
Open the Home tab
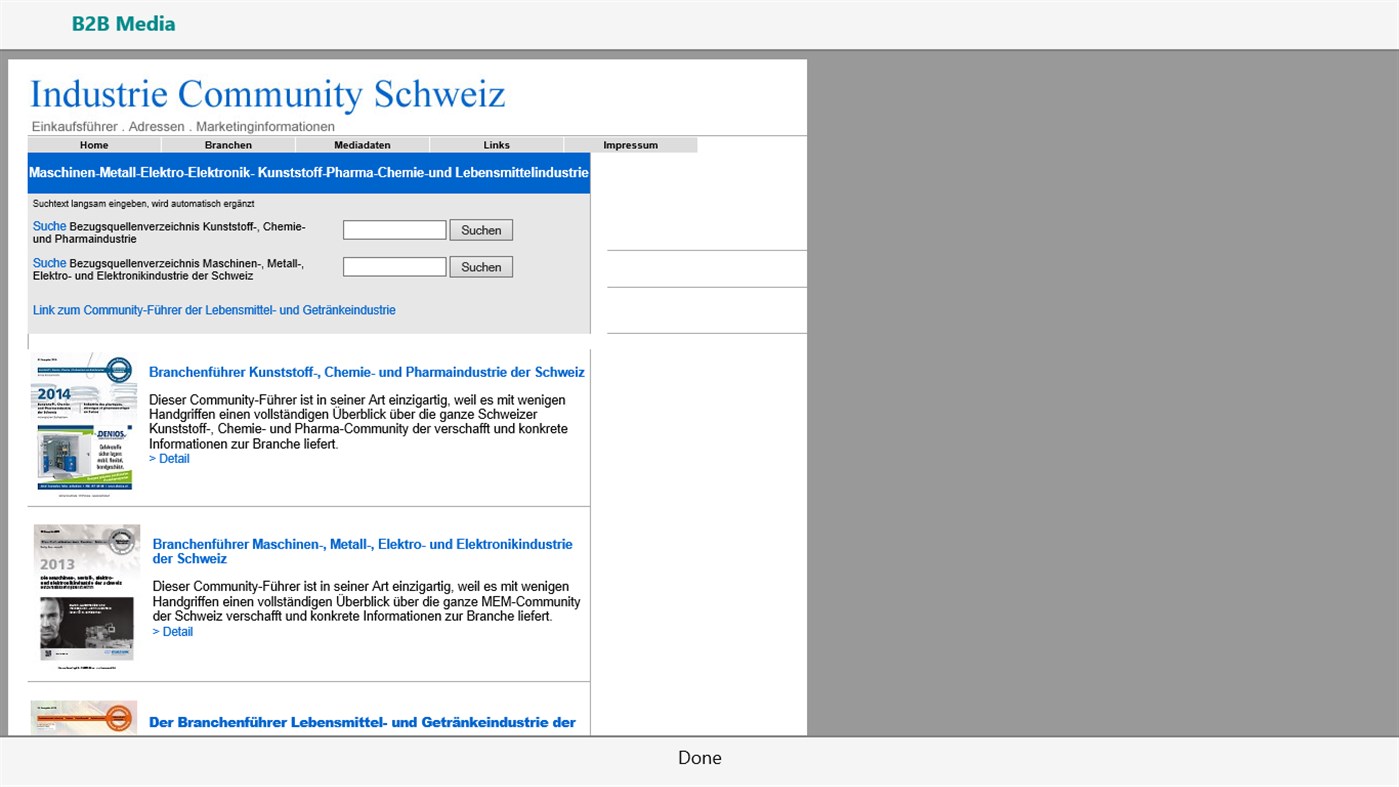(x=93, y=144)
